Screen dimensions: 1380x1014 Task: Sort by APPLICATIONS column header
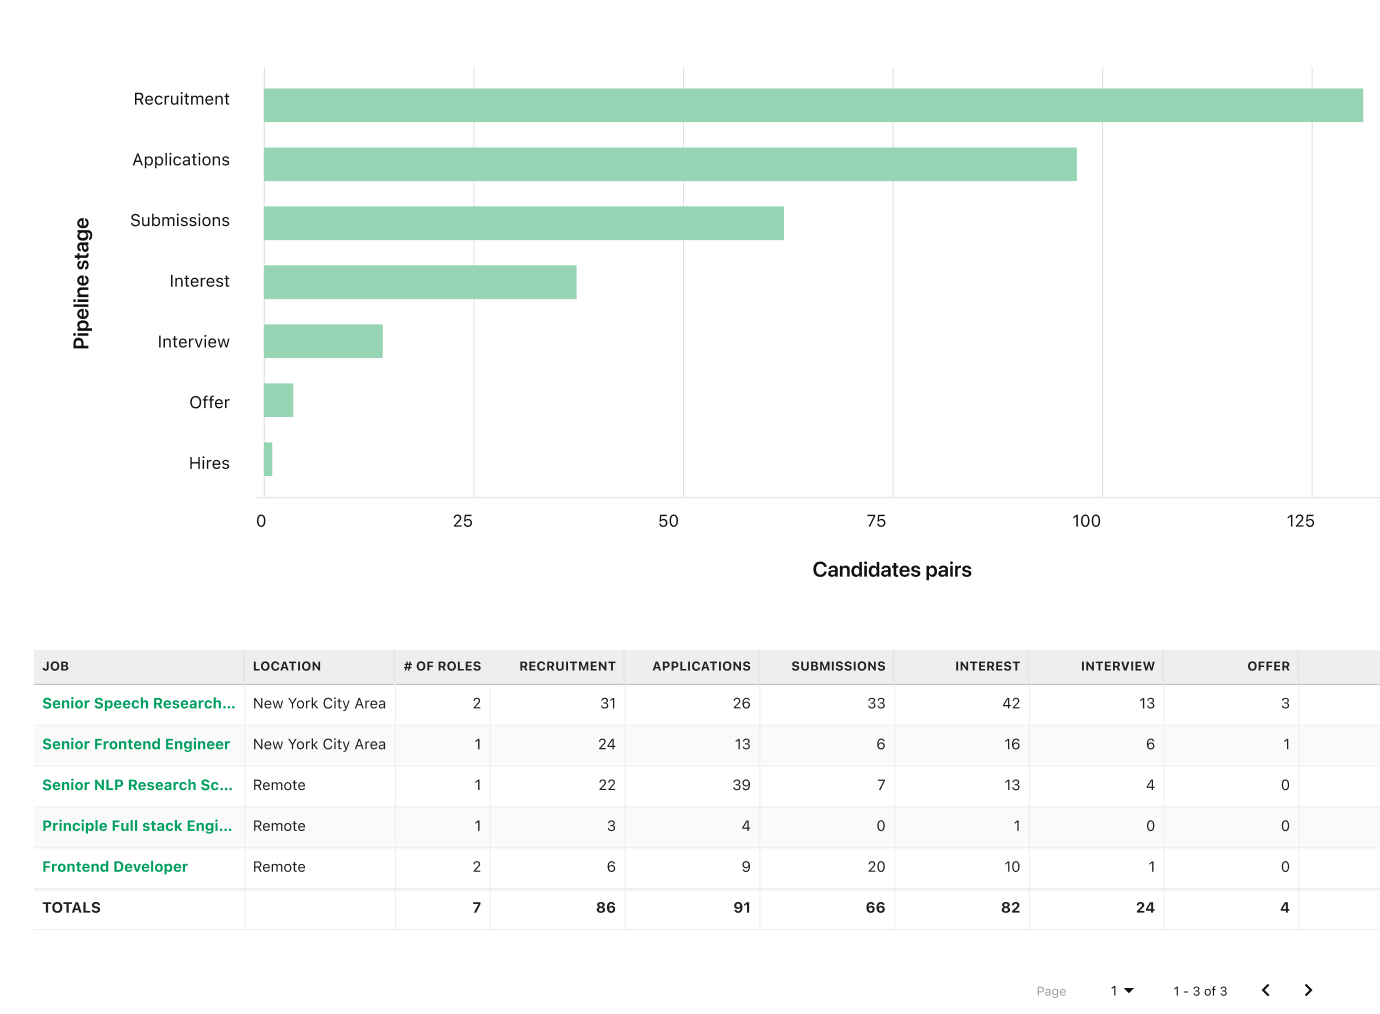pos(701,666)
